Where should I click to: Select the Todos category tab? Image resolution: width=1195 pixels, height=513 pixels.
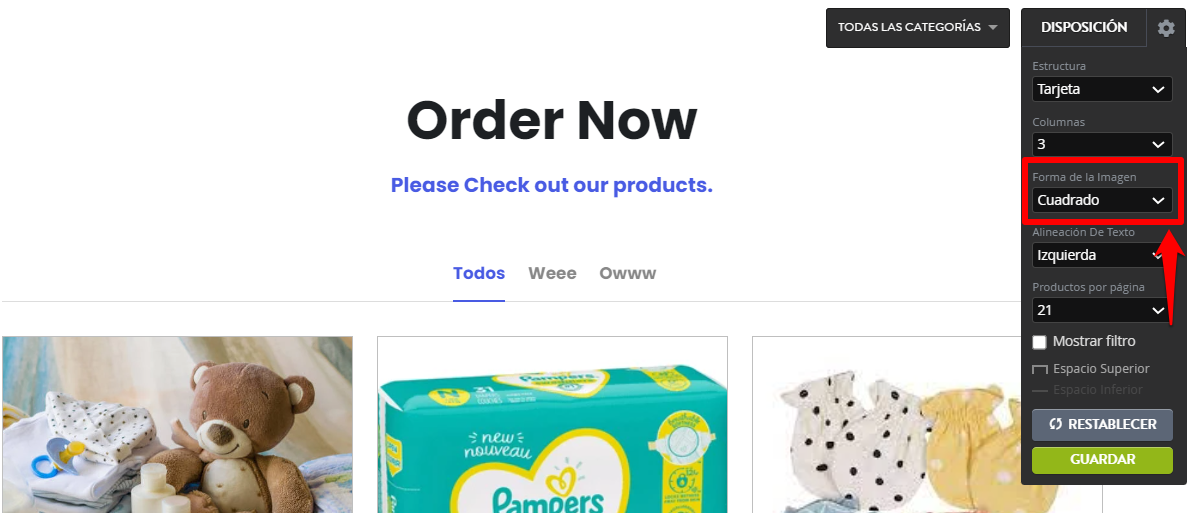[479, 273]
